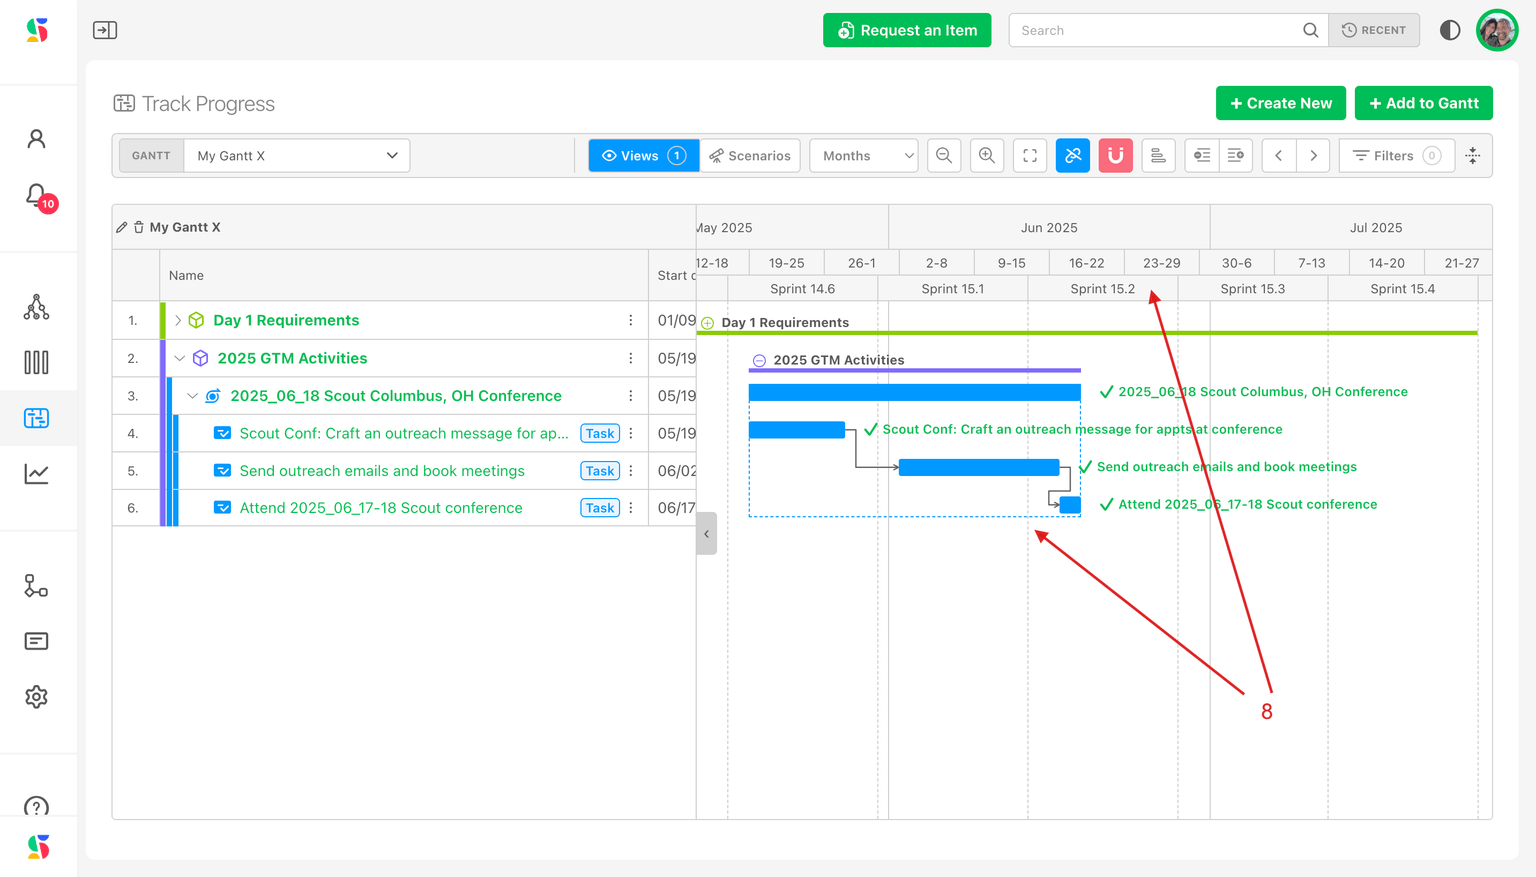1536x877 pixels.
Task: Expand the Day 1 Requirements row
Action: pos(178,321)
